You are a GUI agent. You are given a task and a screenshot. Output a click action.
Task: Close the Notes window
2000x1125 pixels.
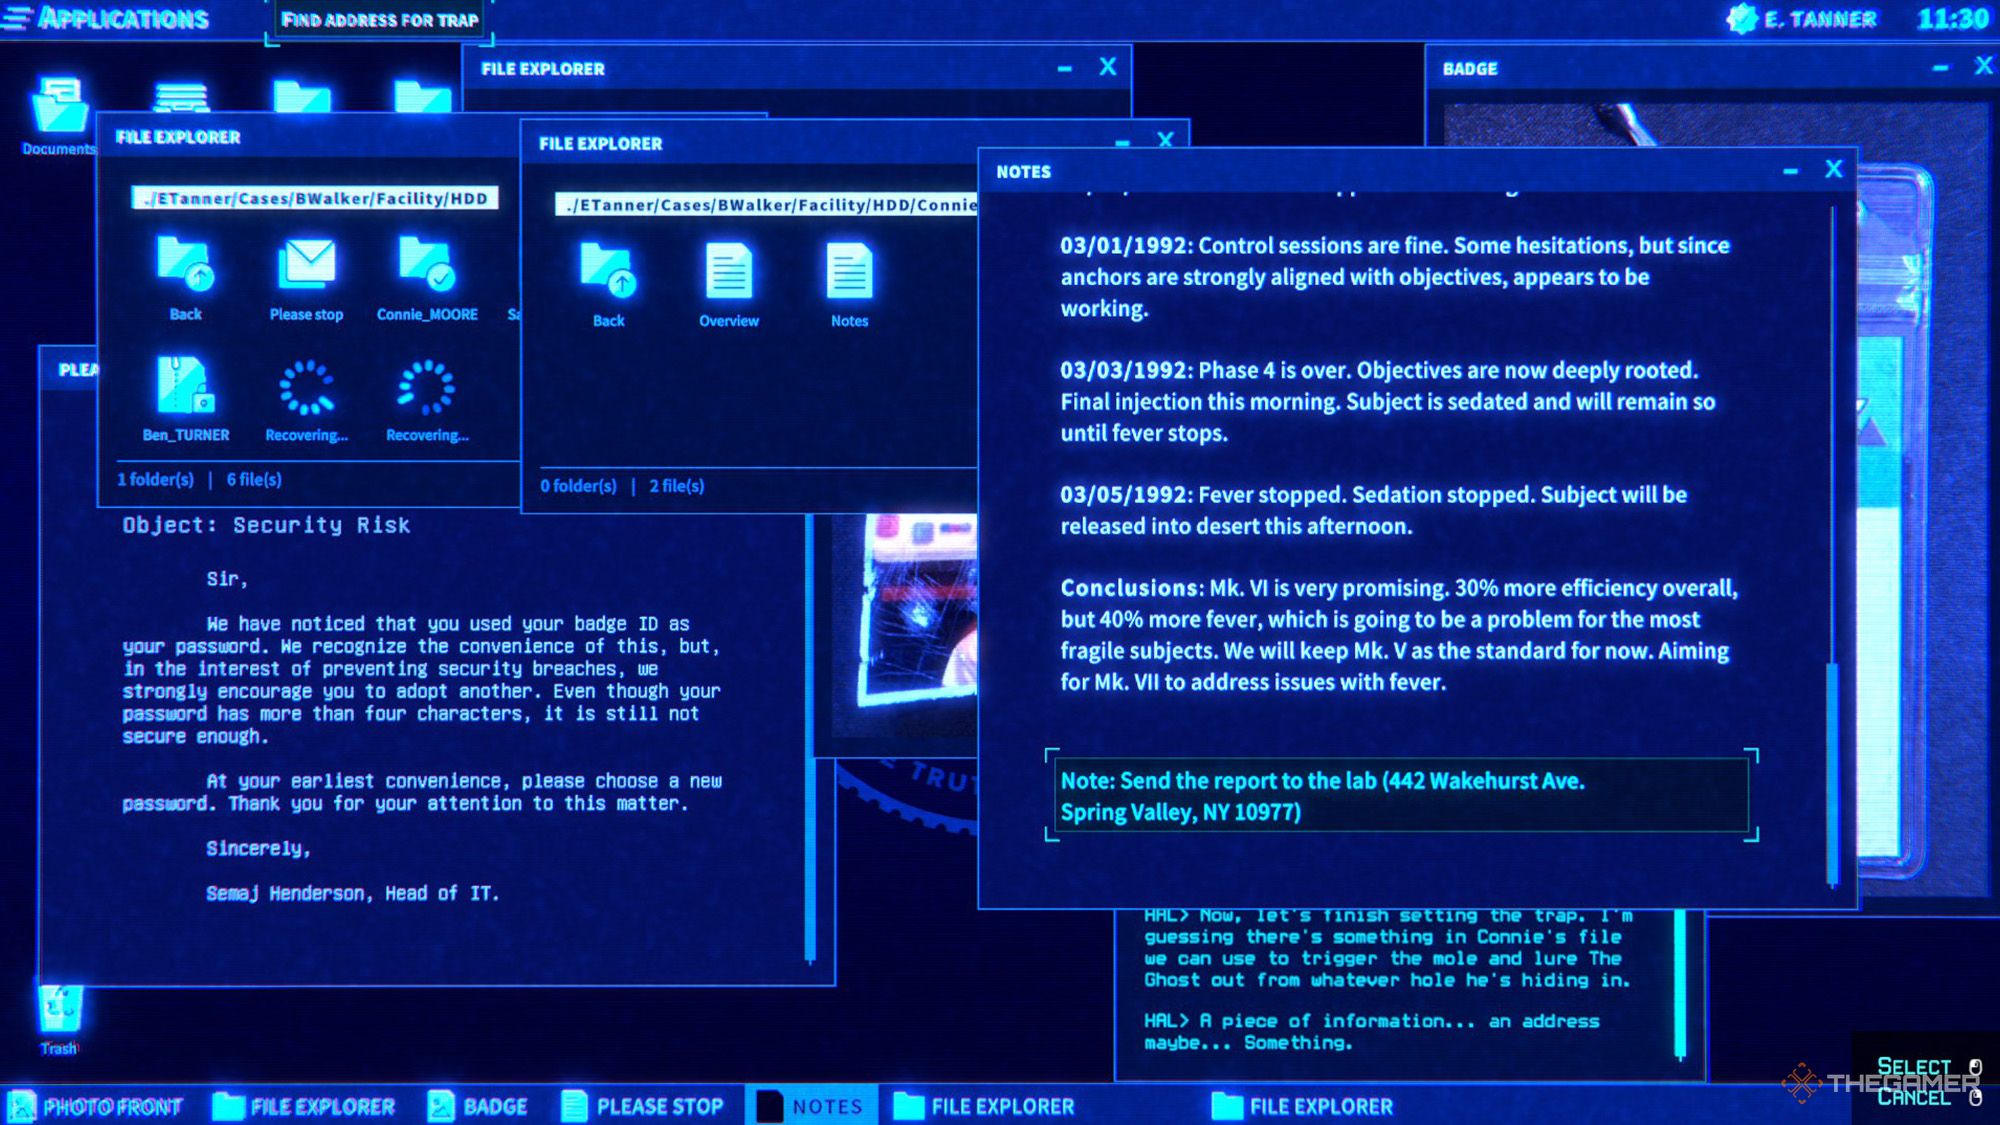(1833, 170)
